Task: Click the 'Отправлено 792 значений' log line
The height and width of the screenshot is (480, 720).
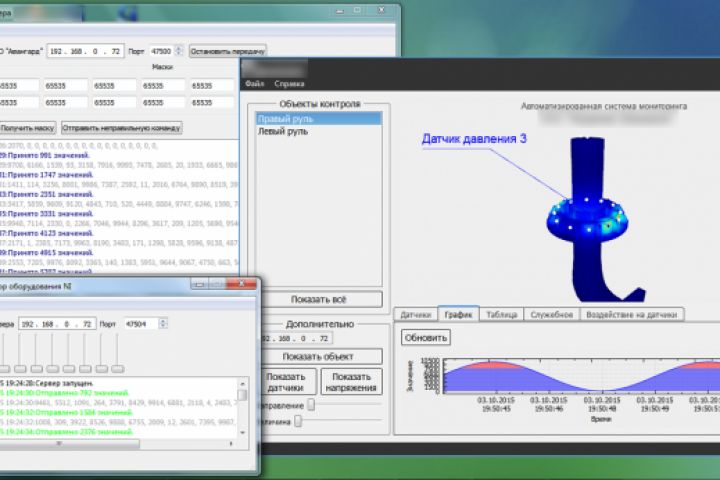Action: pos(64,393)
